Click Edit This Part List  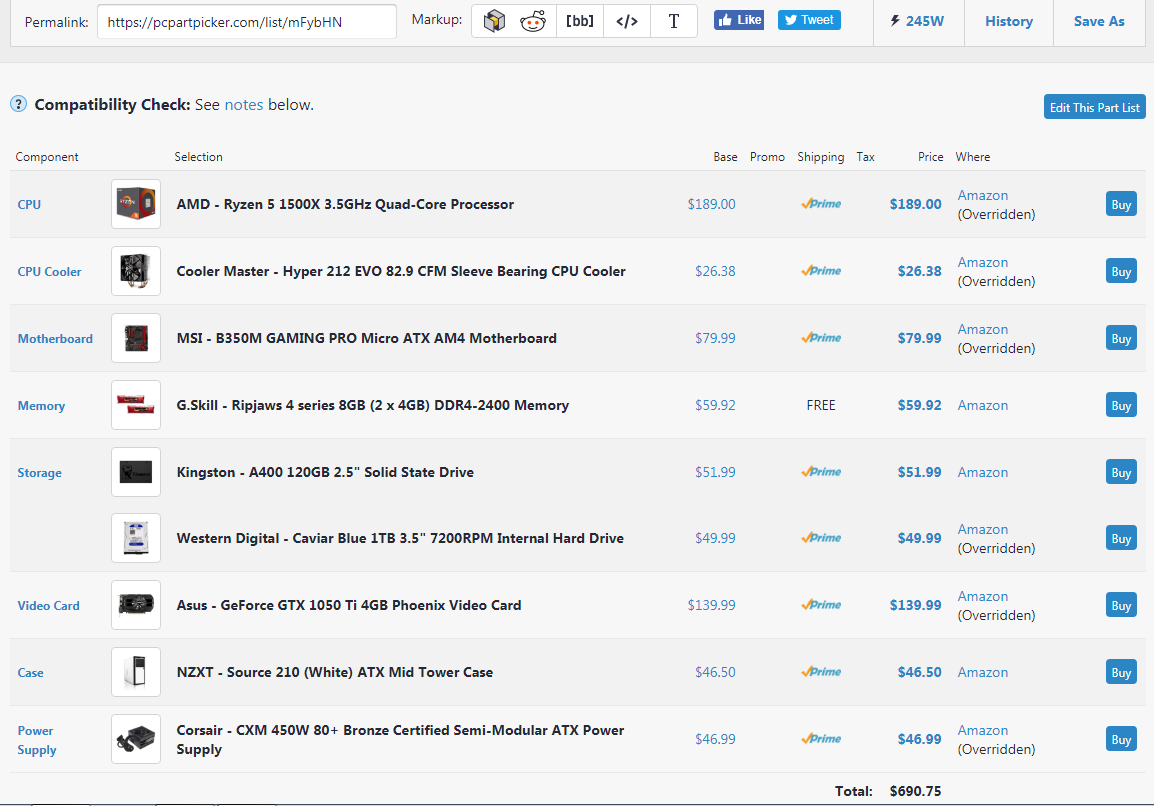tap(1094, 106)
